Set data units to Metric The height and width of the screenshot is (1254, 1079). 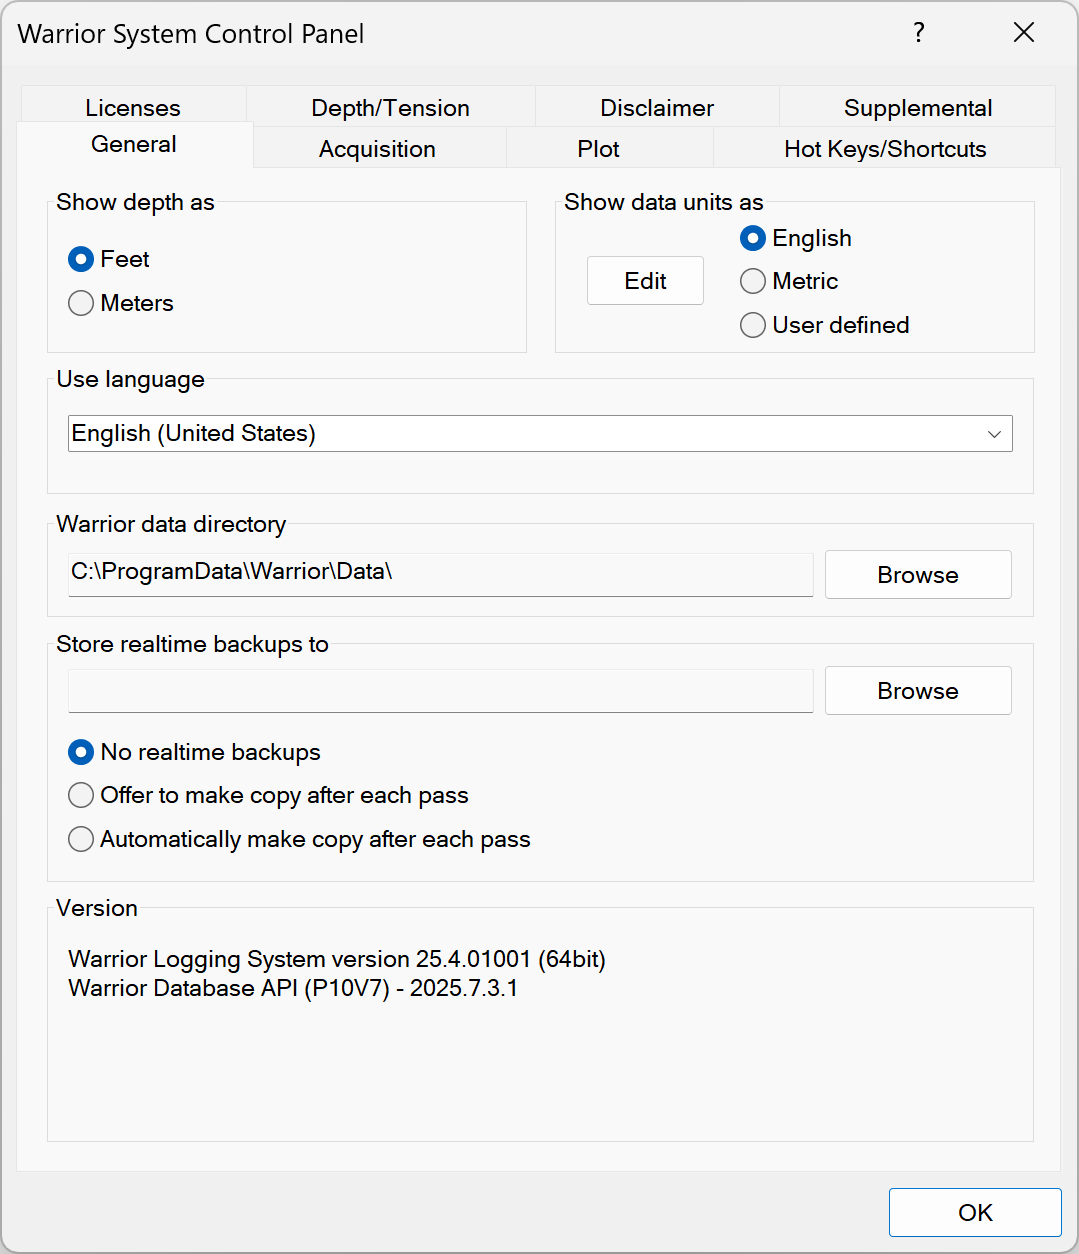pyautogui.click(x=753, y=281)
